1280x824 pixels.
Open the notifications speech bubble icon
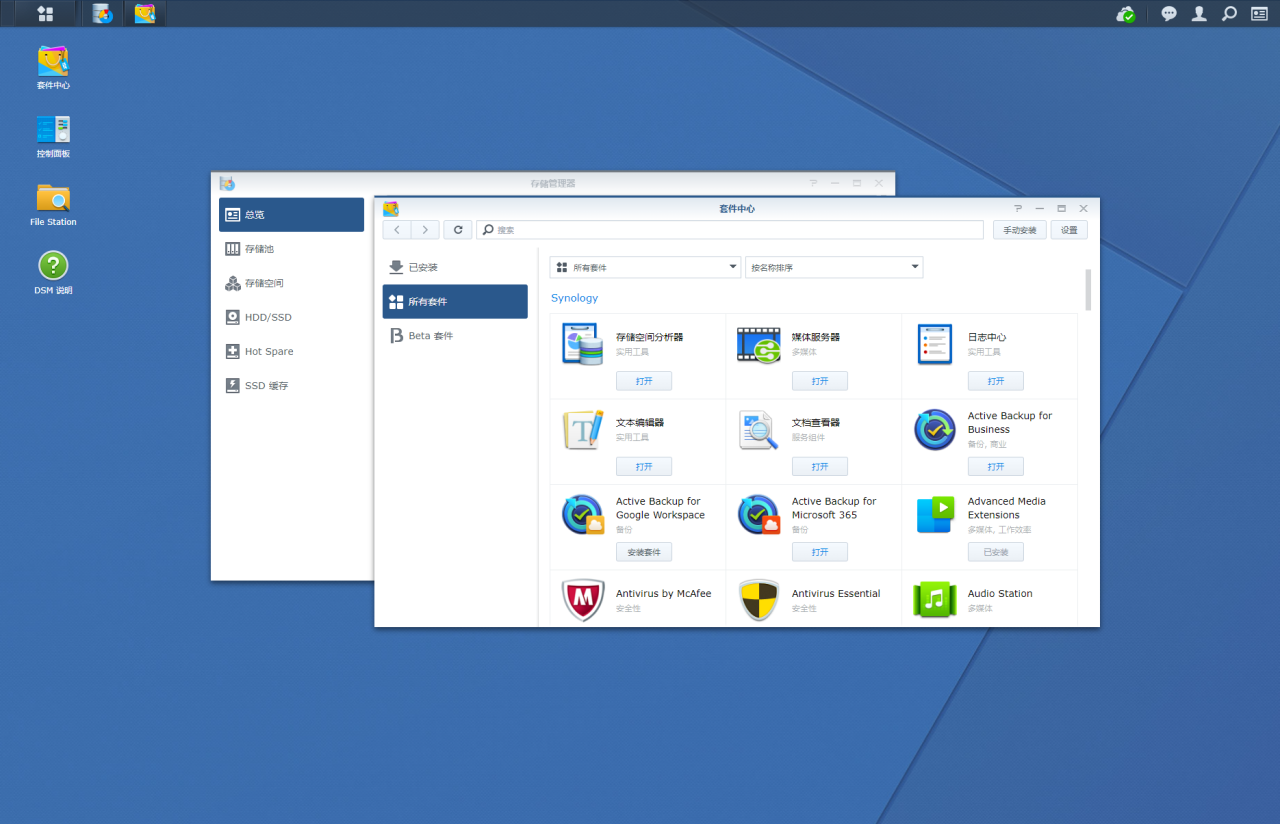[1168, 14]
